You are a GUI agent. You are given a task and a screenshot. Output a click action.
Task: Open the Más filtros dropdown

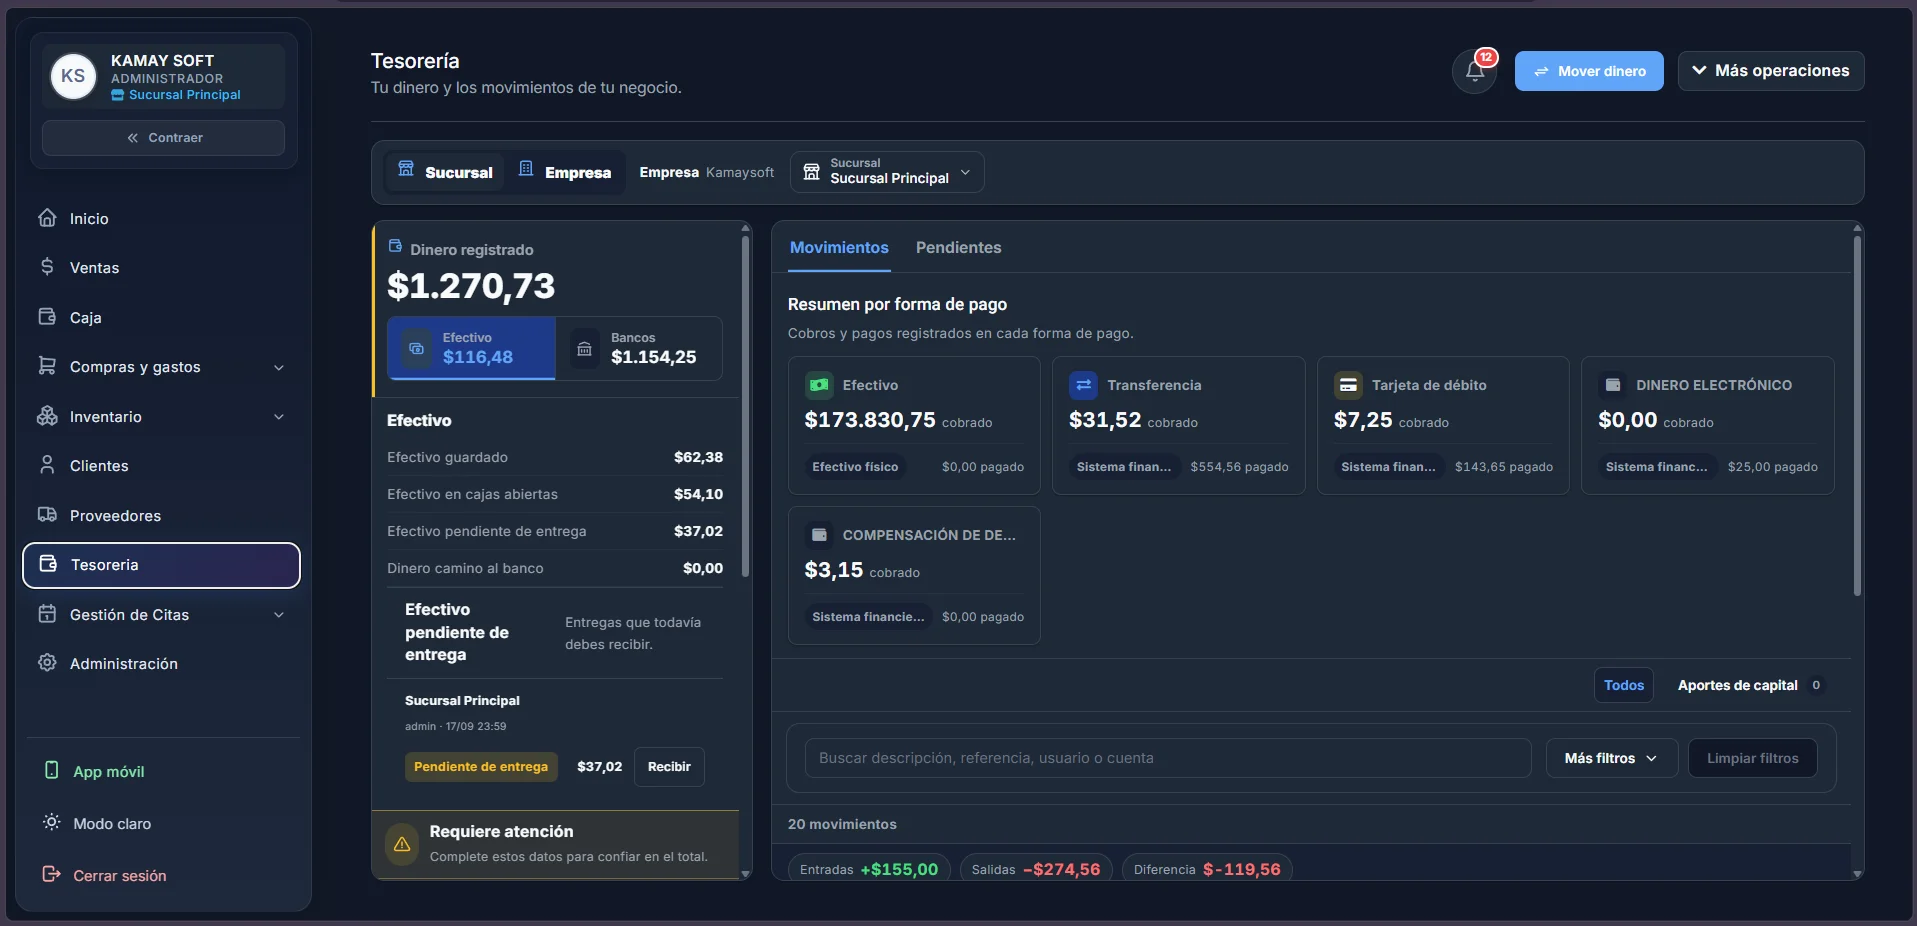pos(1611,758)
